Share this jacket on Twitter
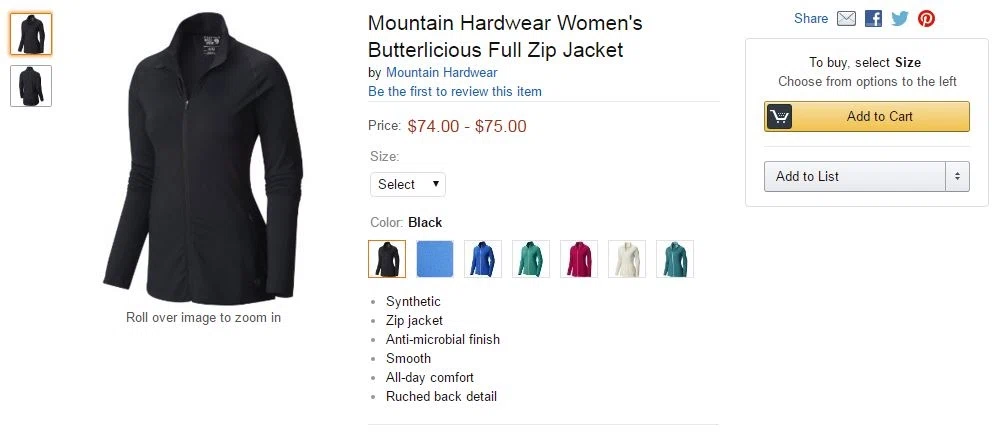Viewport: 995px width, 436px height. point(900,18)
